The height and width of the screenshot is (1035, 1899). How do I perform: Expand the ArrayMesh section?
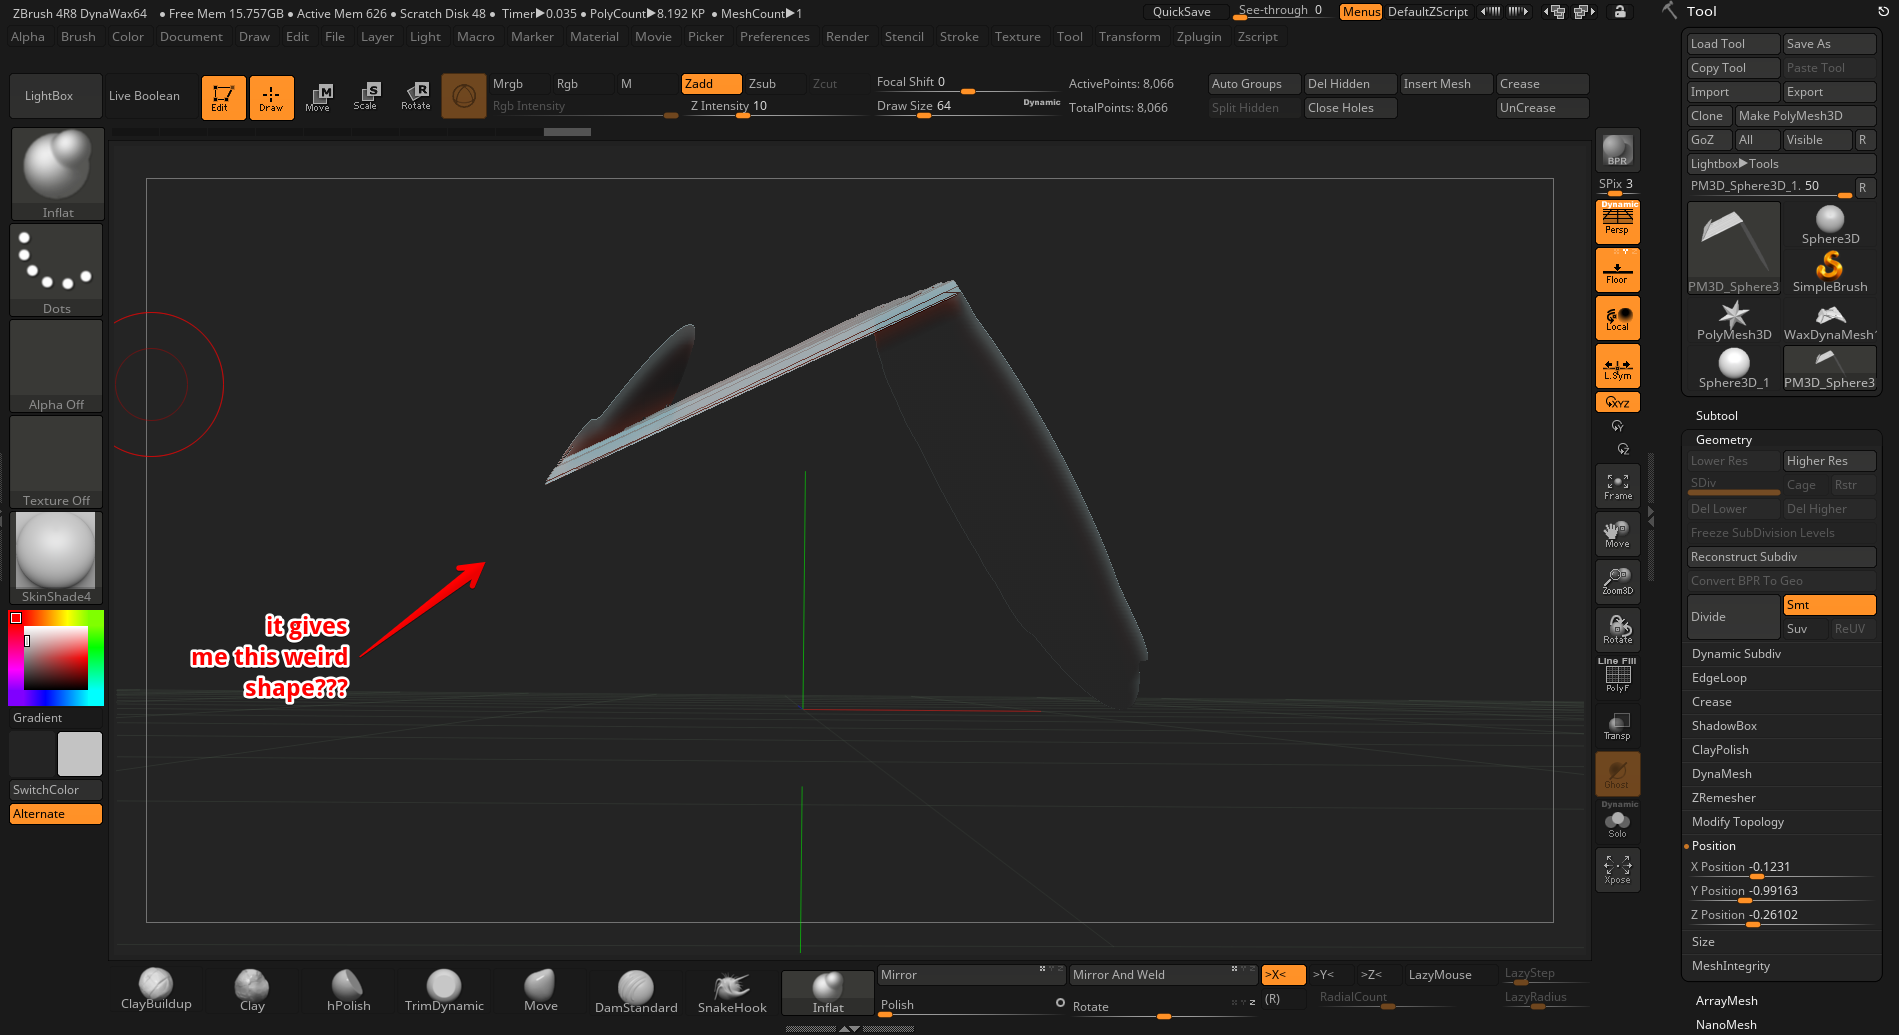pyautogui.click(x=1726, y=1001)
